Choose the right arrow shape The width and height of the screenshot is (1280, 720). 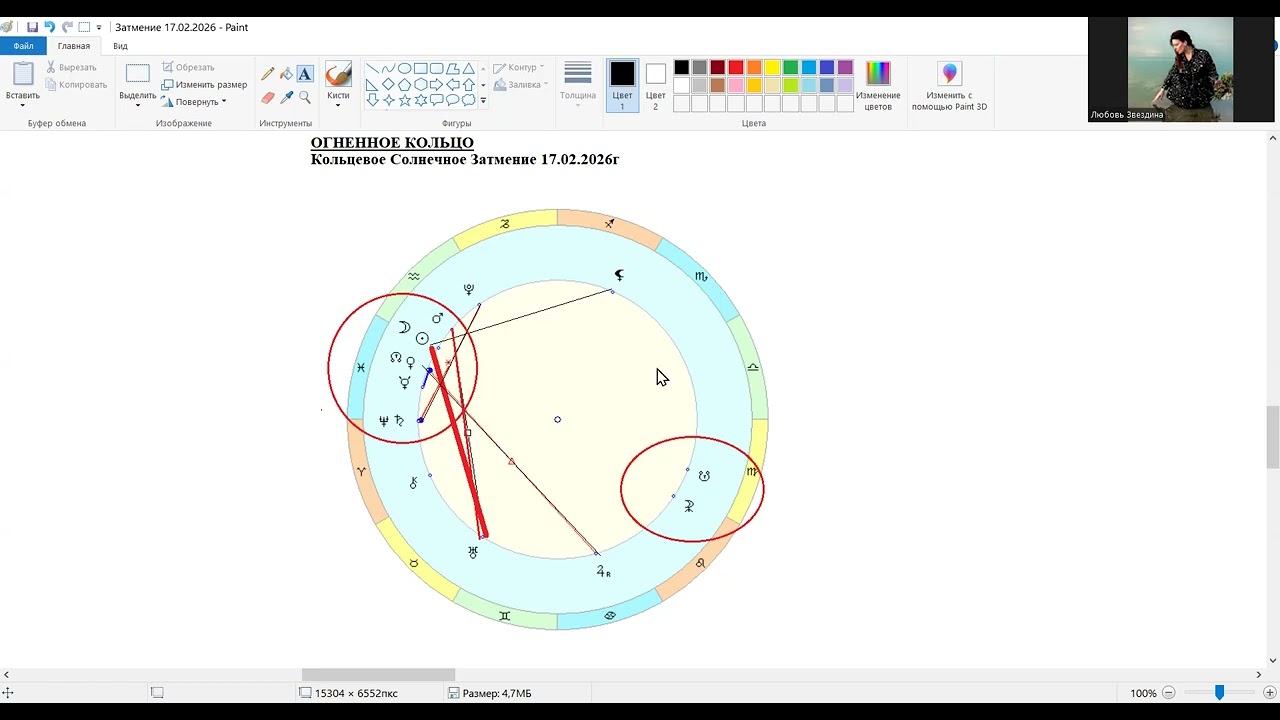tap(436, 85)
